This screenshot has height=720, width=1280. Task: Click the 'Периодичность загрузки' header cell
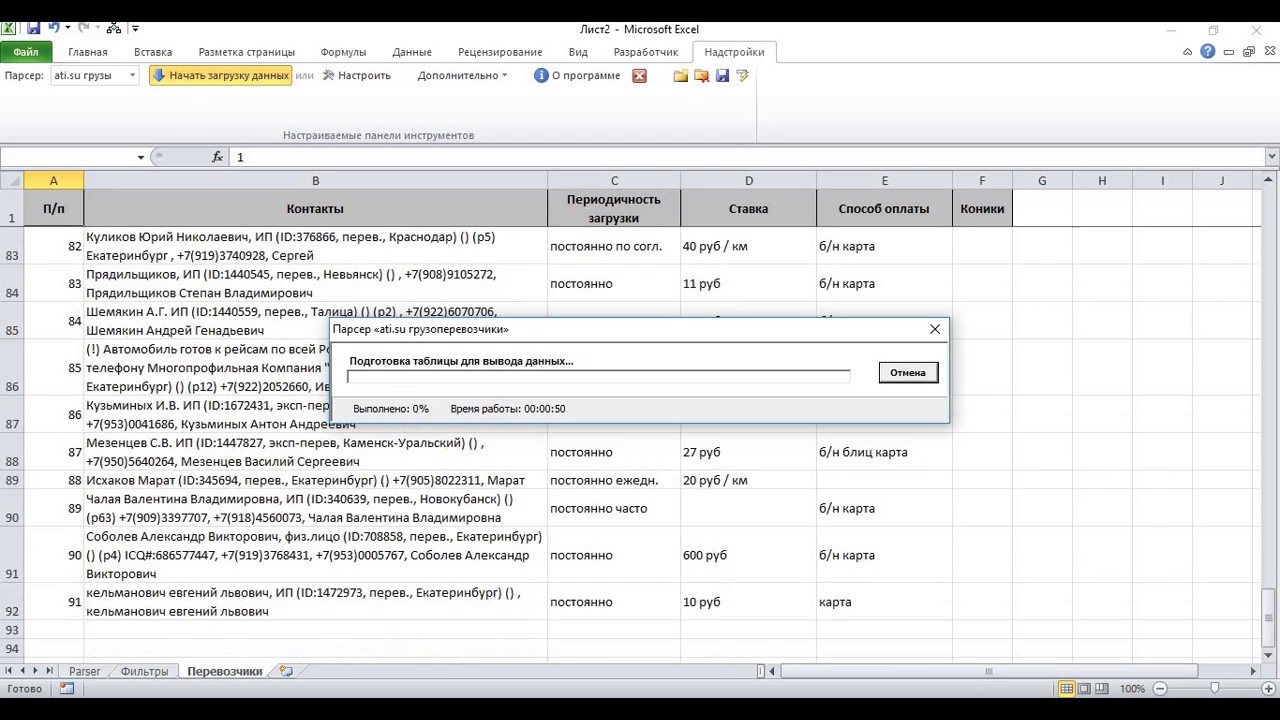[x=614, y=209]
